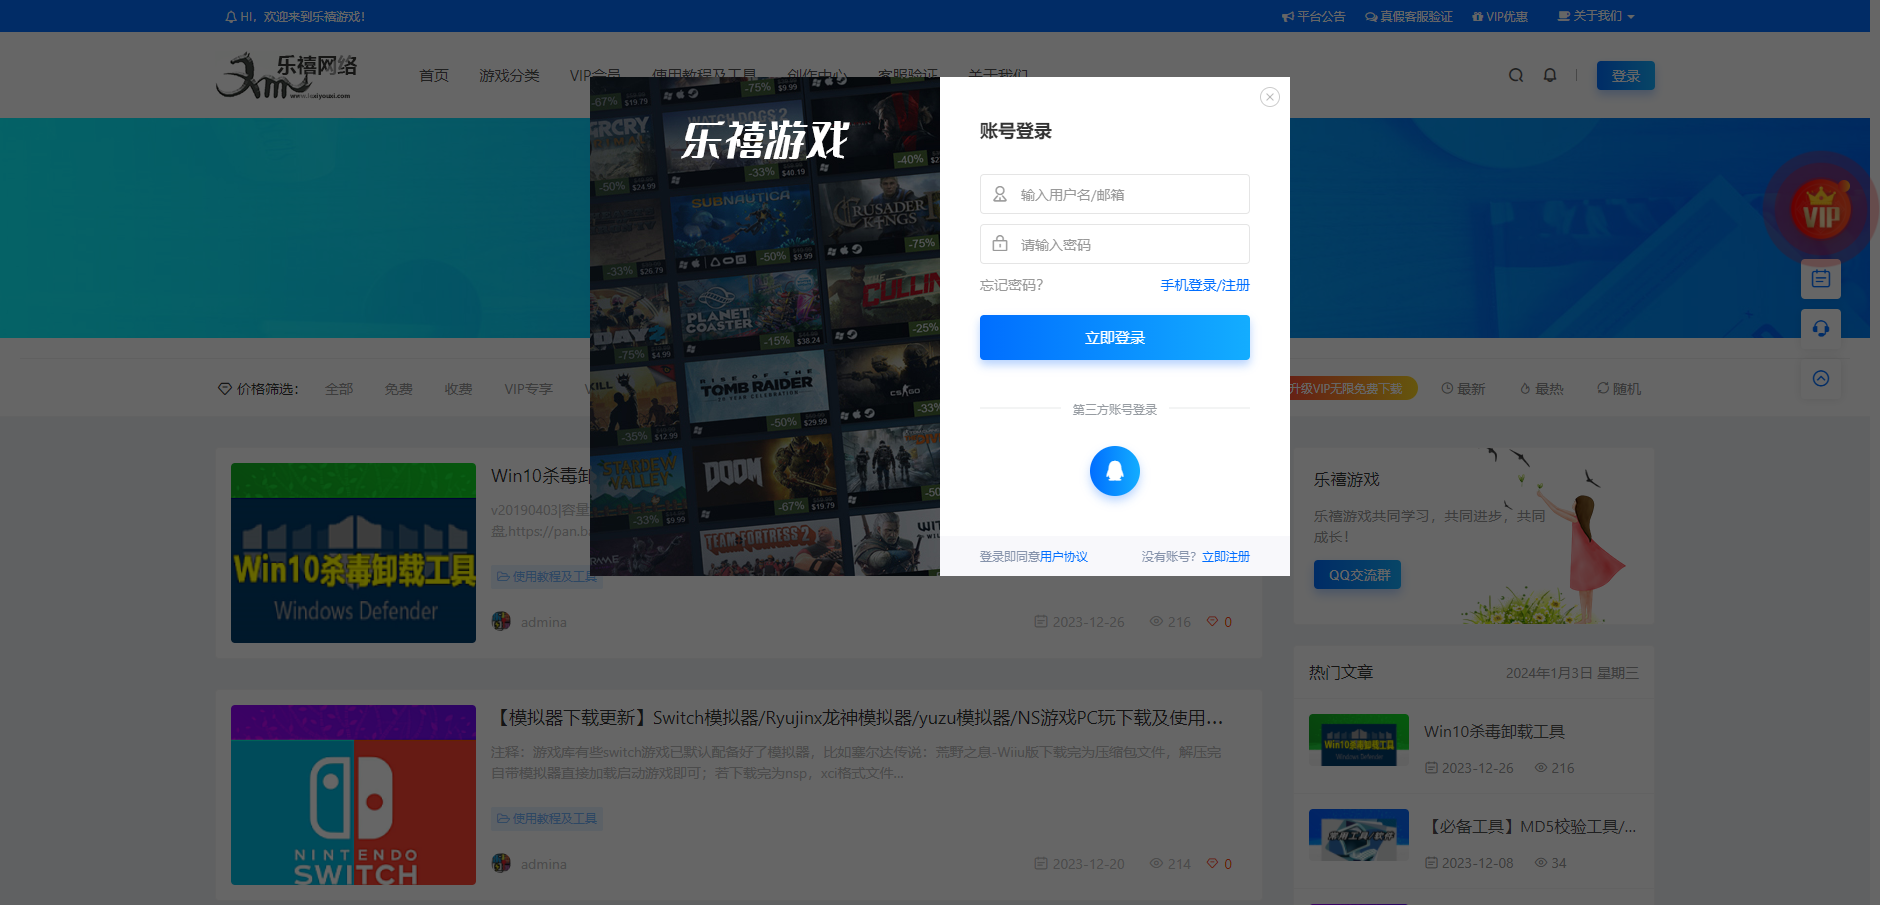Click the QQ交流群 button
1880x905 pixels.
click(1357, 575)
